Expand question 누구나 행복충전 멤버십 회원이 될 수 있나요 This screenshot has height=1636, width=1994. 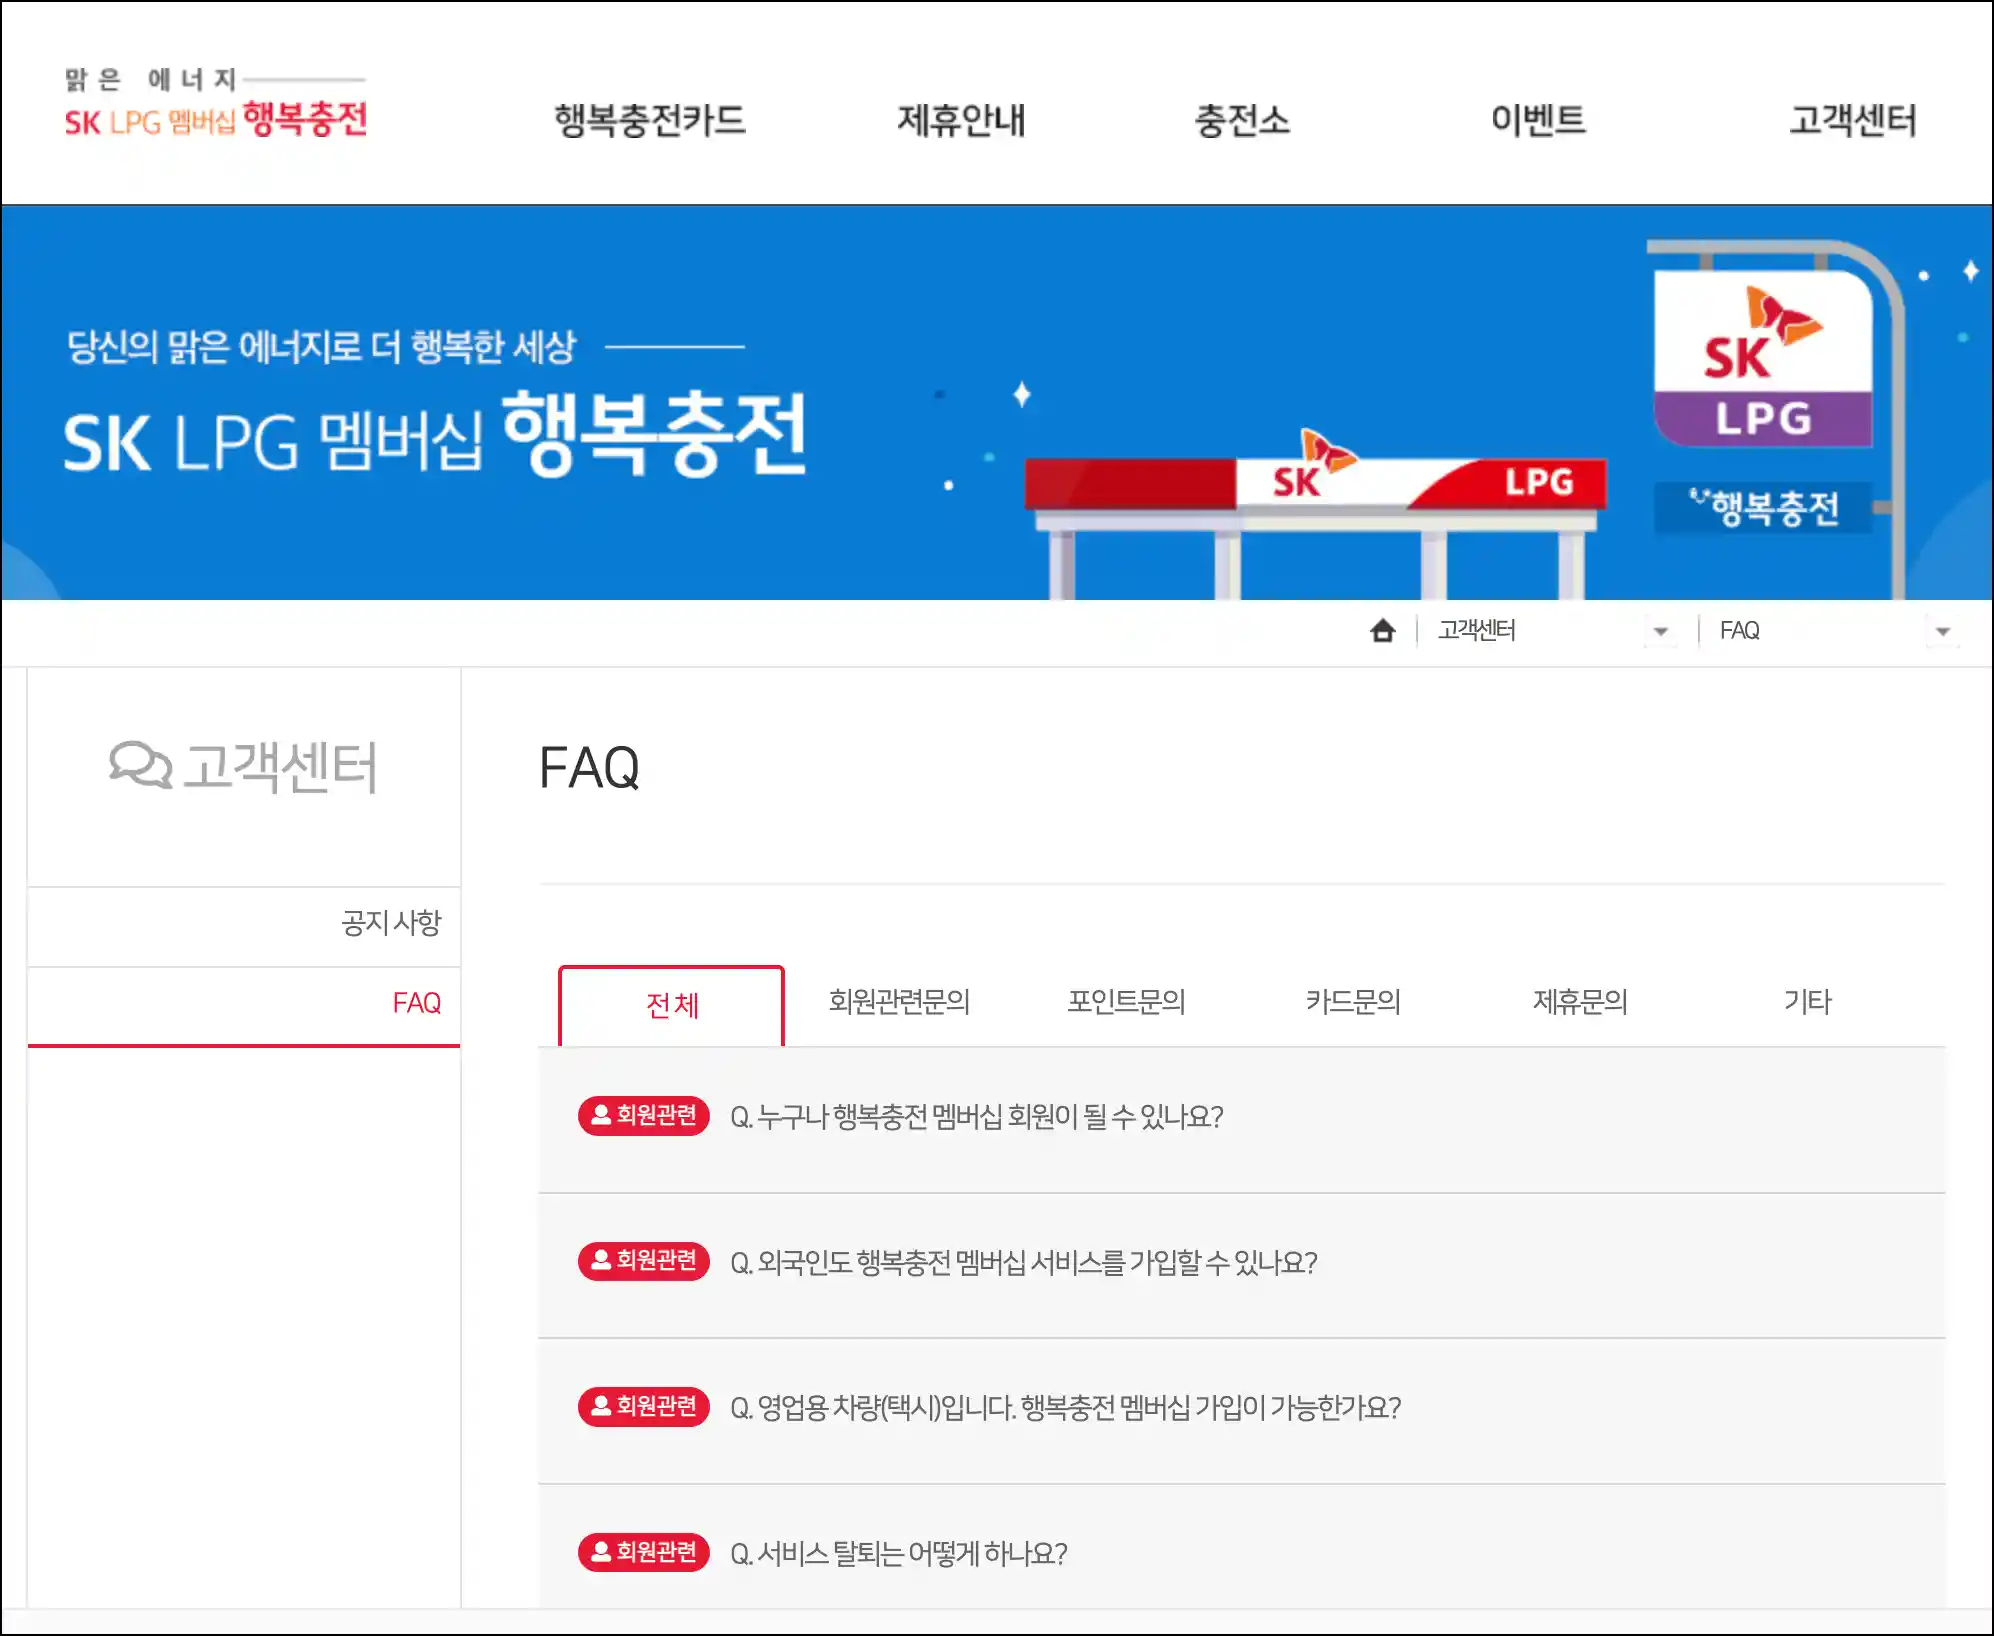point(1242,1119)
